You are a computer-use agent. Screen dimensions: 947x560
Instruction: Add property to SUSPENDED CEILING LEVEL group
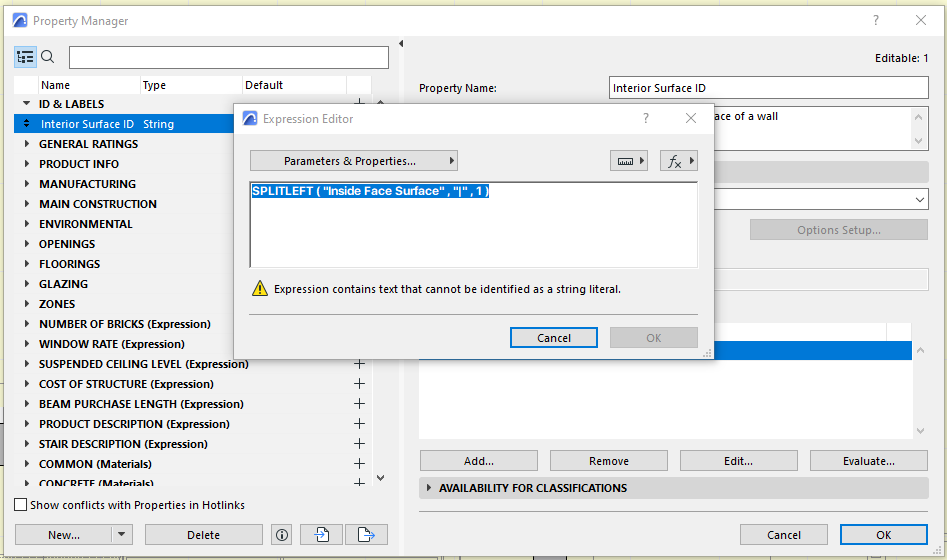(x=359, y=364)
